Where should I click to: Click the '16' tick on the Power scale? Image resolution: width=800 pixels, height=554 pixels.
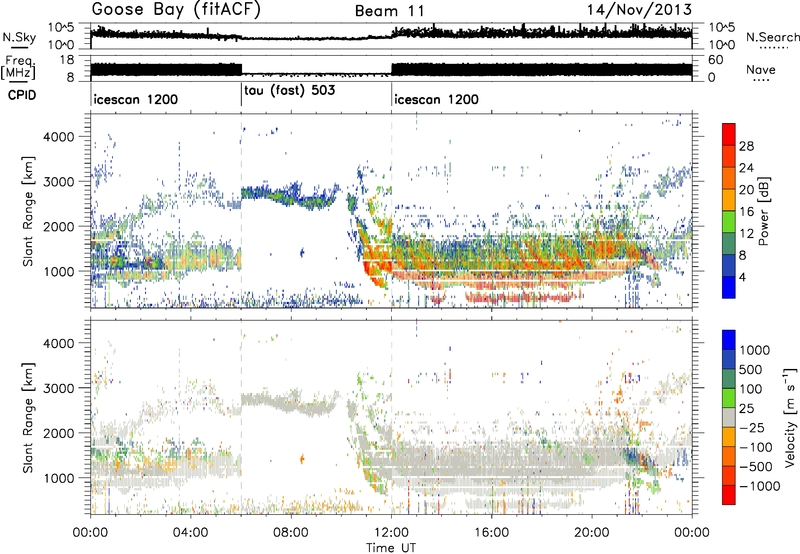click(746, 212)
